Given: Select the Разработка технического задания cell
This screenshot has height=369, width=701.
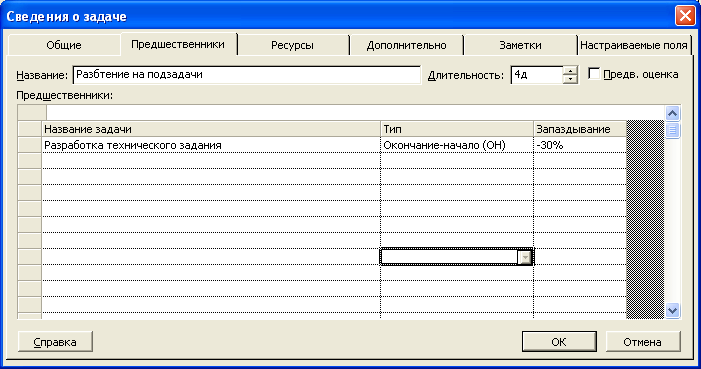Looking at the screenshot, I should (x=211, y=145).
